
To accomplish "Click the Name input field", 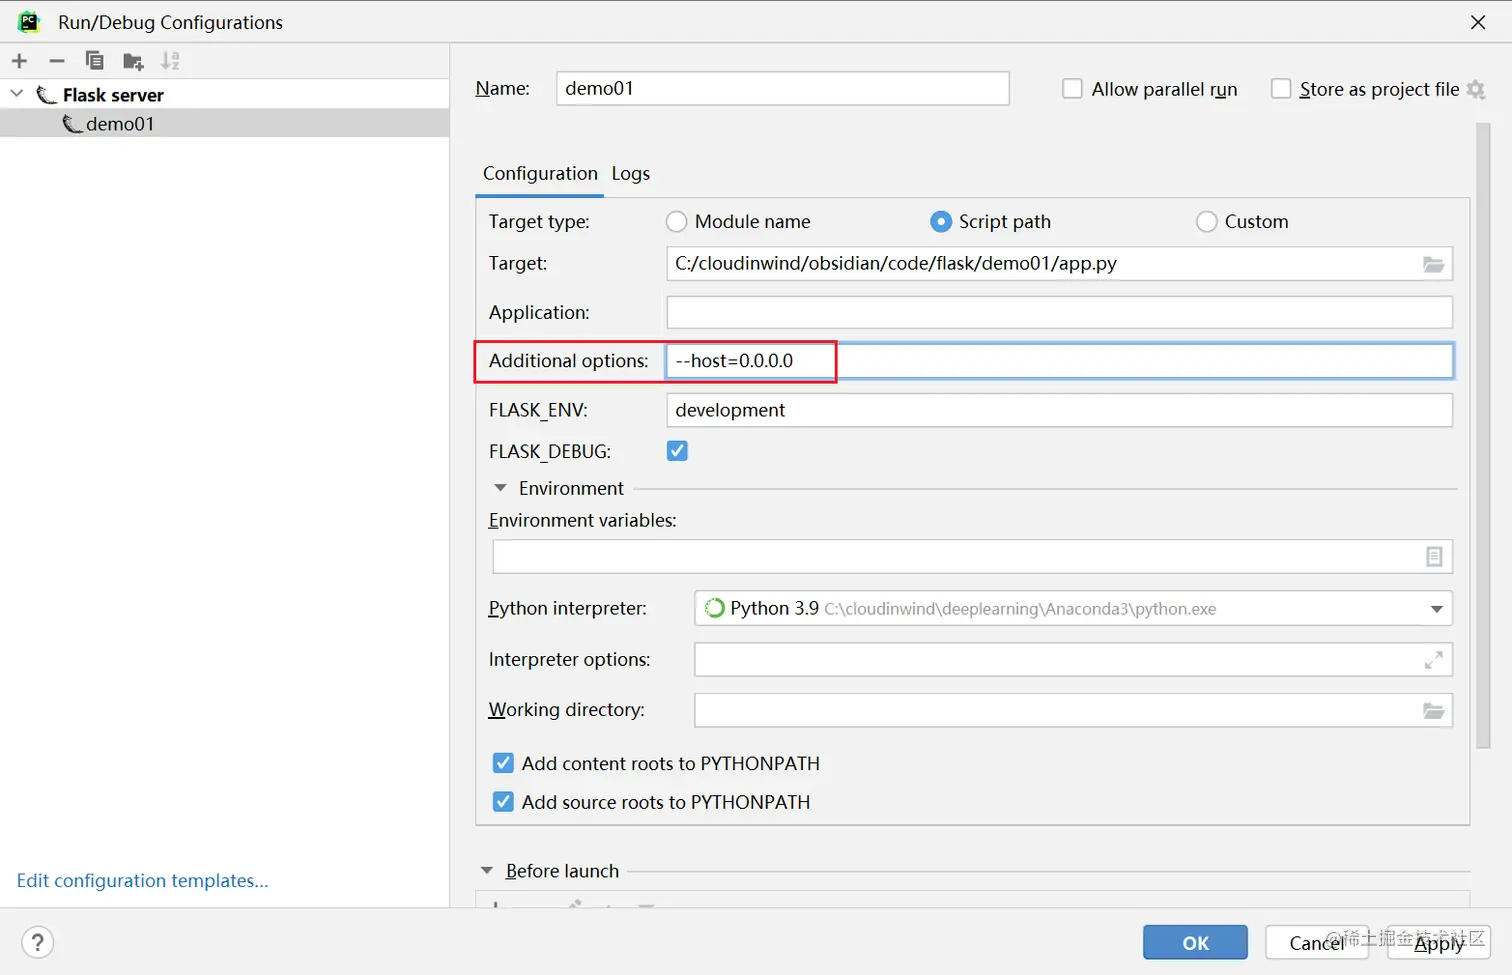I will [783, 88].
